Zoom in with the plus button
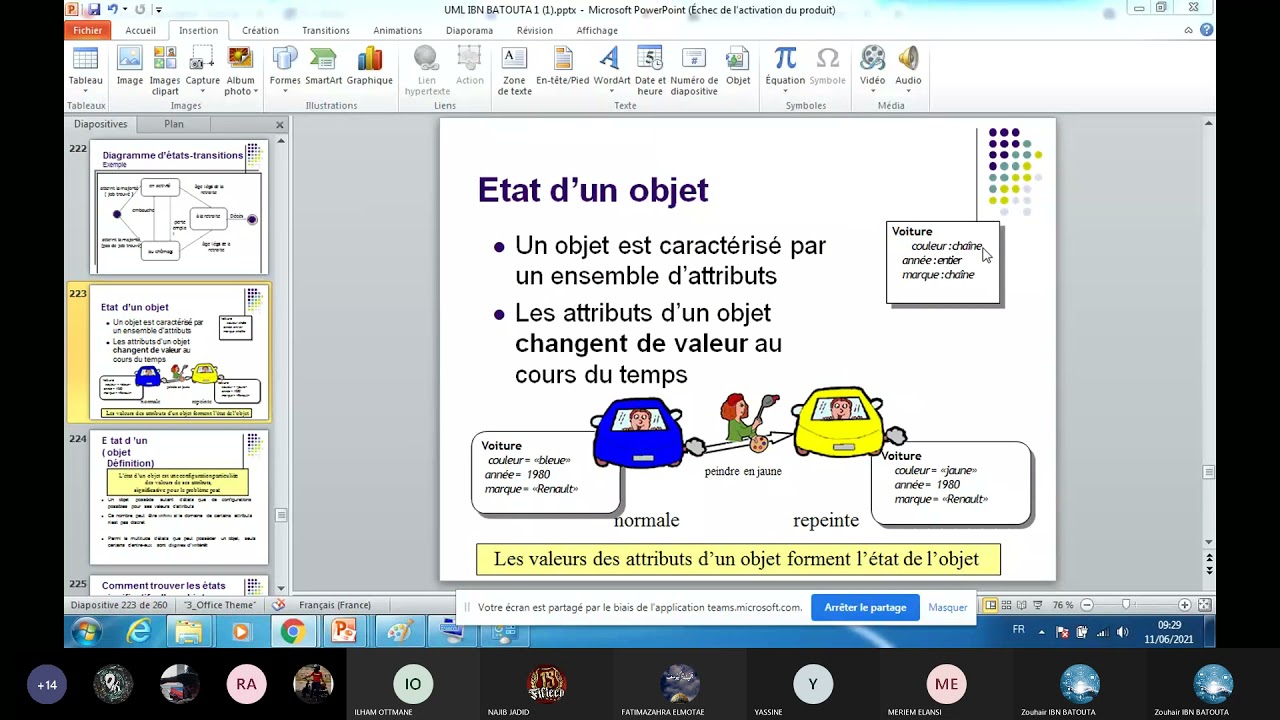 pyautogui.click(x=1185, y=605)
